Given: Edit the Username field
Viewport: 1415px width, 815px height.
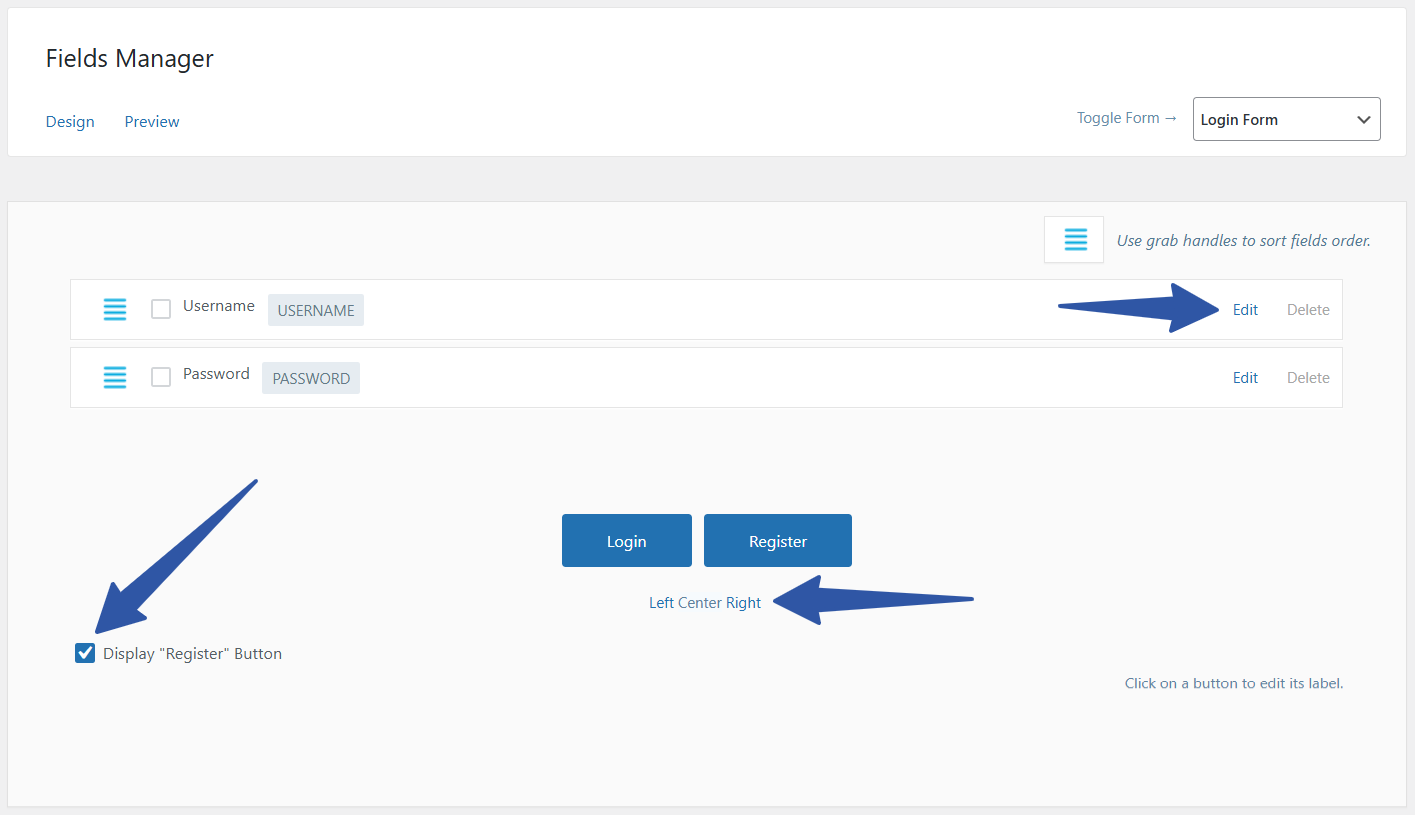Looking at the screenshot, I should point(1245,309).
